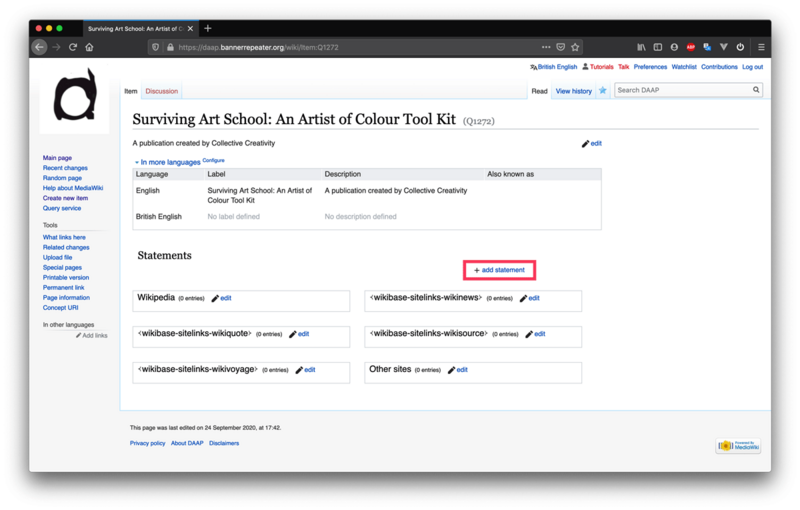Image resolution: width=800 pixels, height=510 pixels.
Task: Click into the Search DAAP field
Action: 680,90
